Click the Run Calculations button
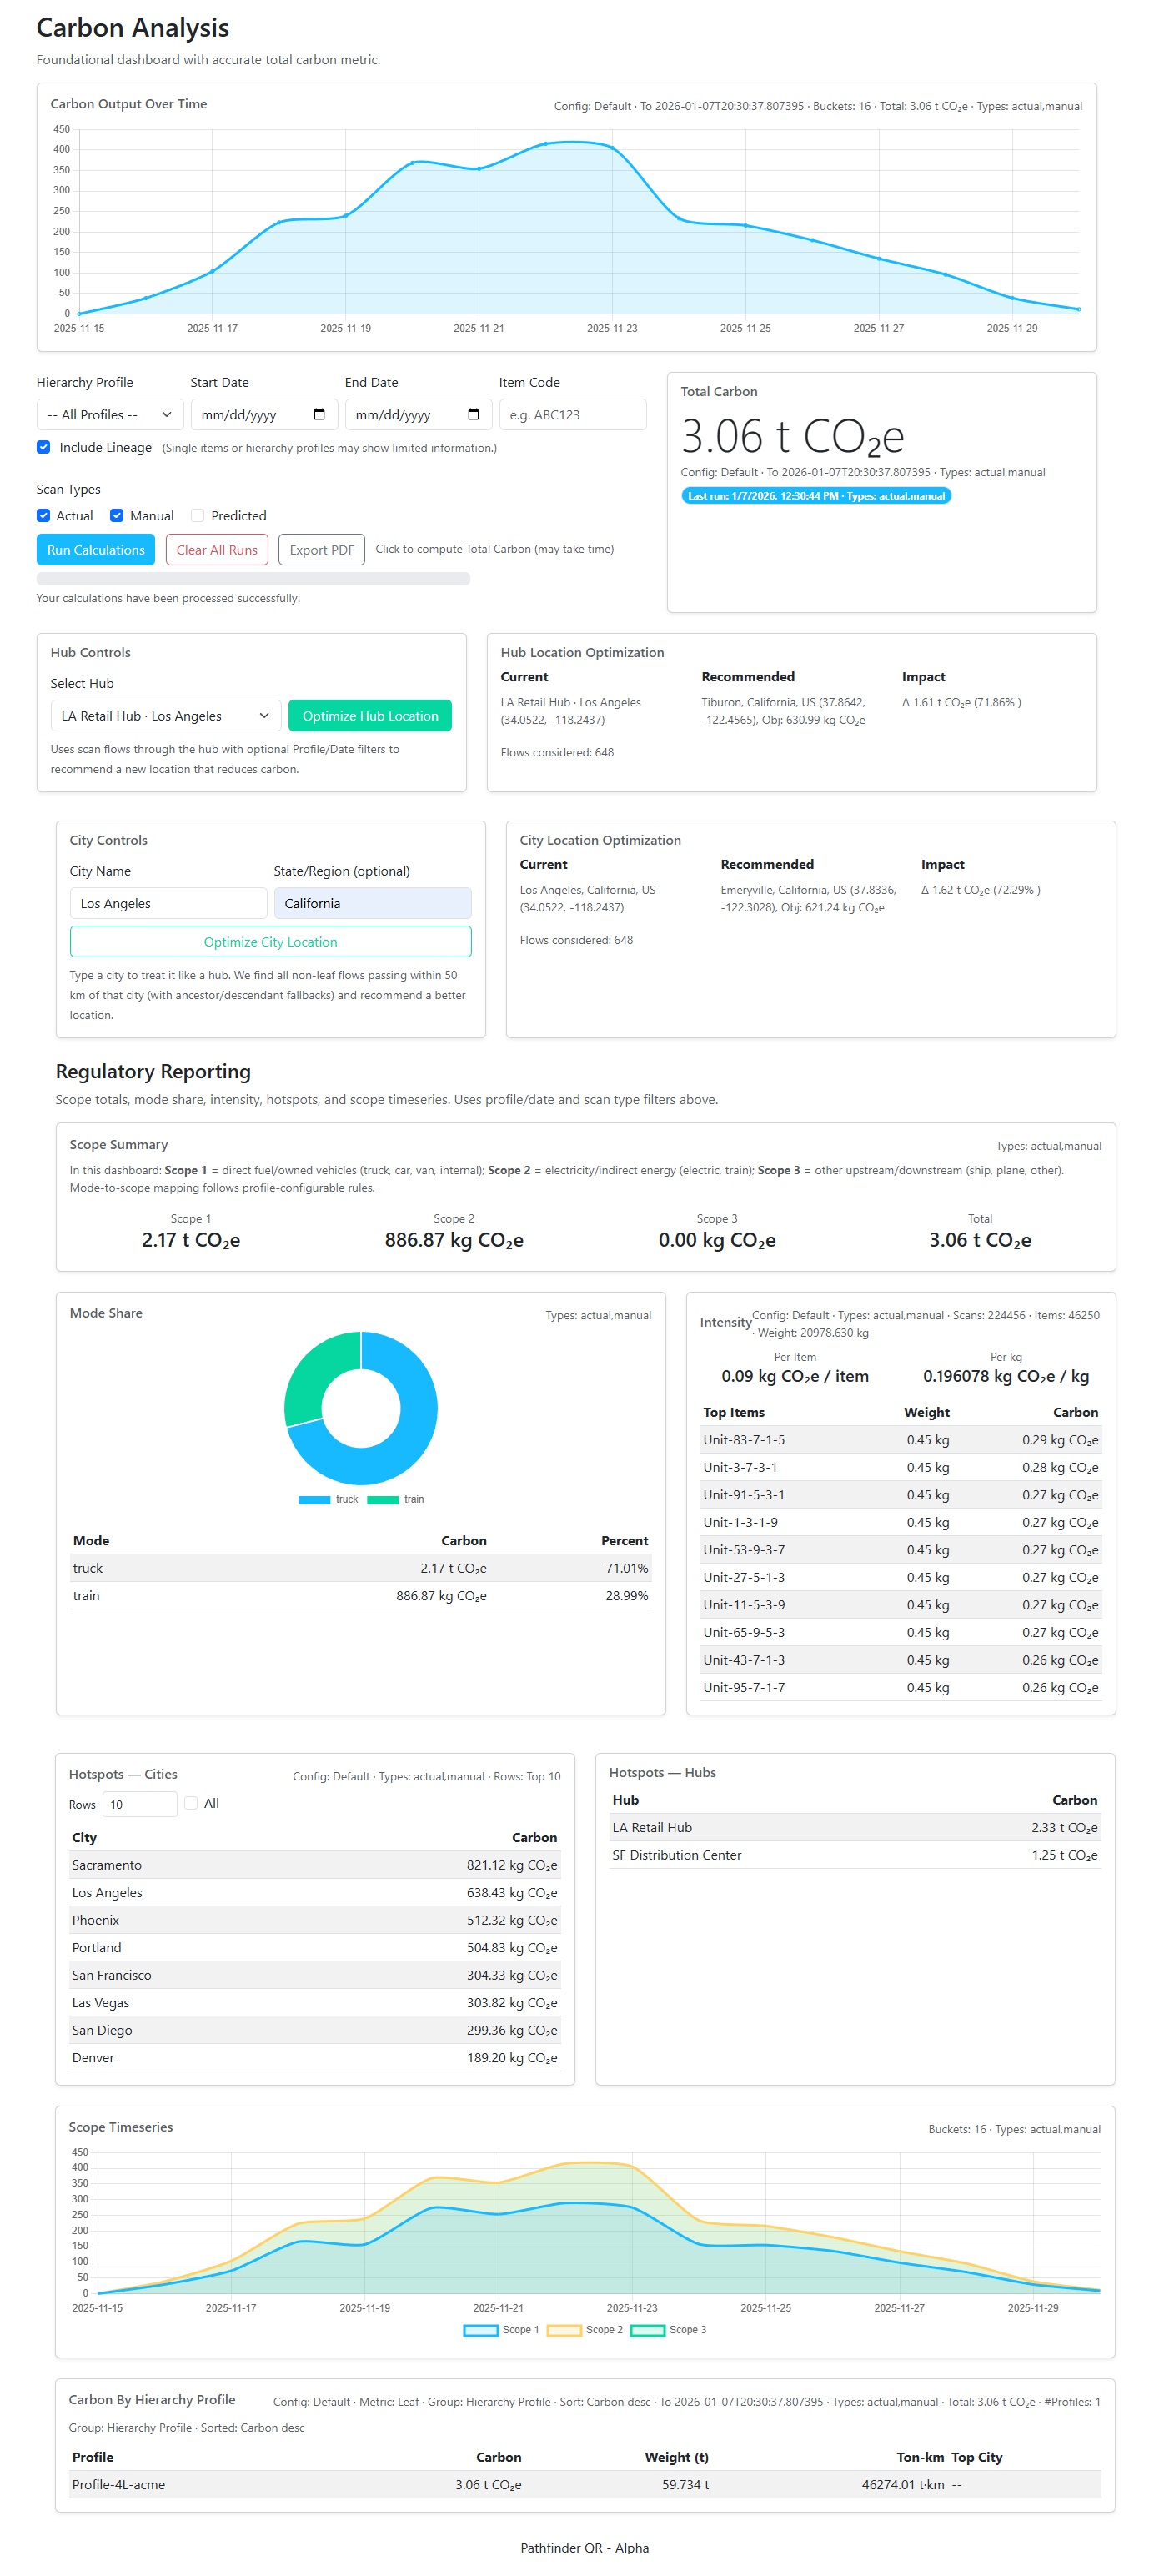 click(x=95, y=549)
